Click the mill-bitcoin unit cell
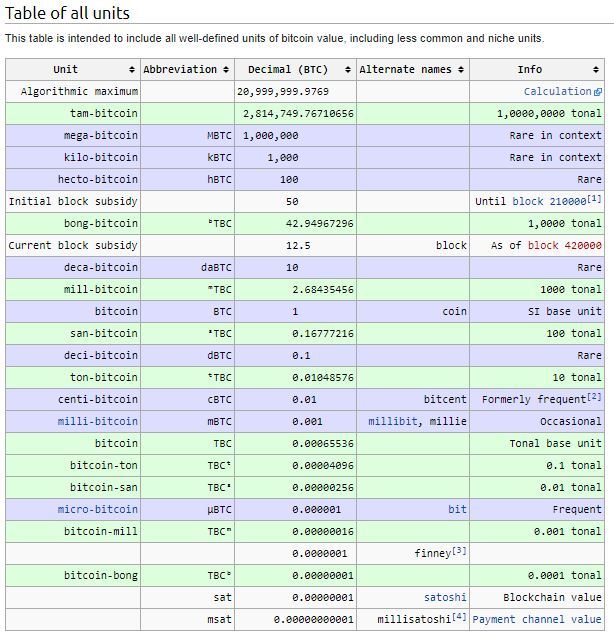Image resolution: width=614 pixels, height=644 pixels. point(73,290)
